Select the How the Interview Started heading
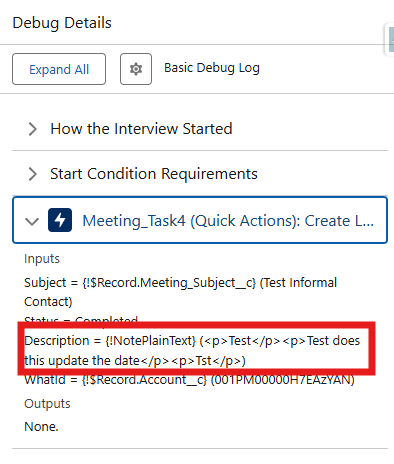This screenshot has width=394, height=464. tap(141, 129)
